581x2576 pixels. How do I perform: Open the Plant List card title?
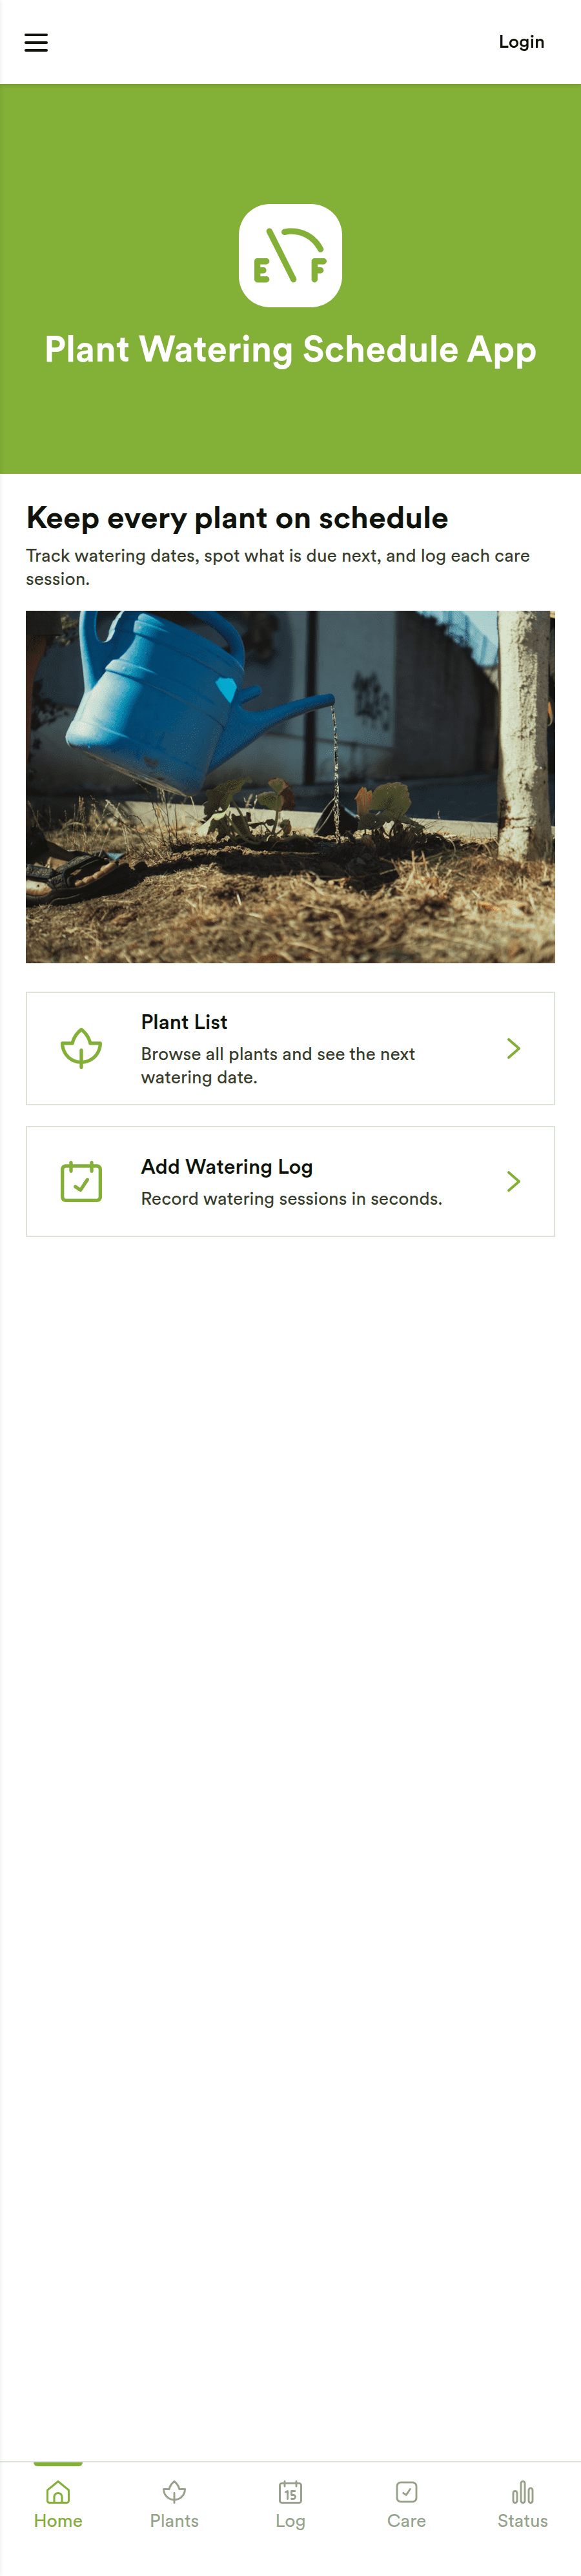coord(184,1022)
